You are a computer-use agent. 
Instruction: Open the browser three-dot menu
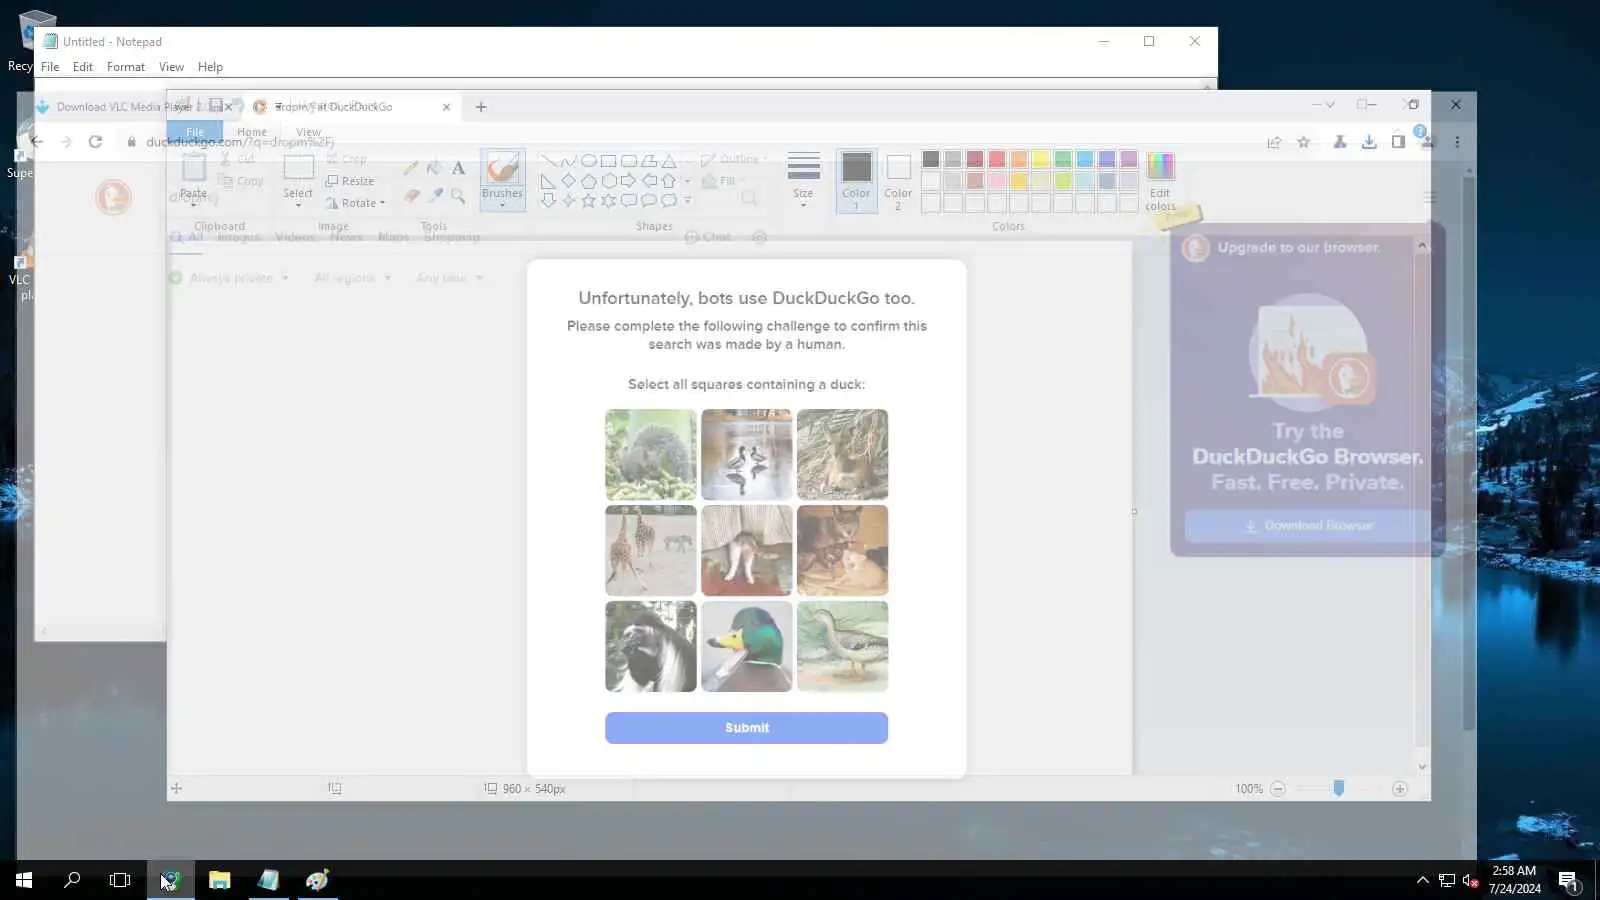pos(1457,142)
